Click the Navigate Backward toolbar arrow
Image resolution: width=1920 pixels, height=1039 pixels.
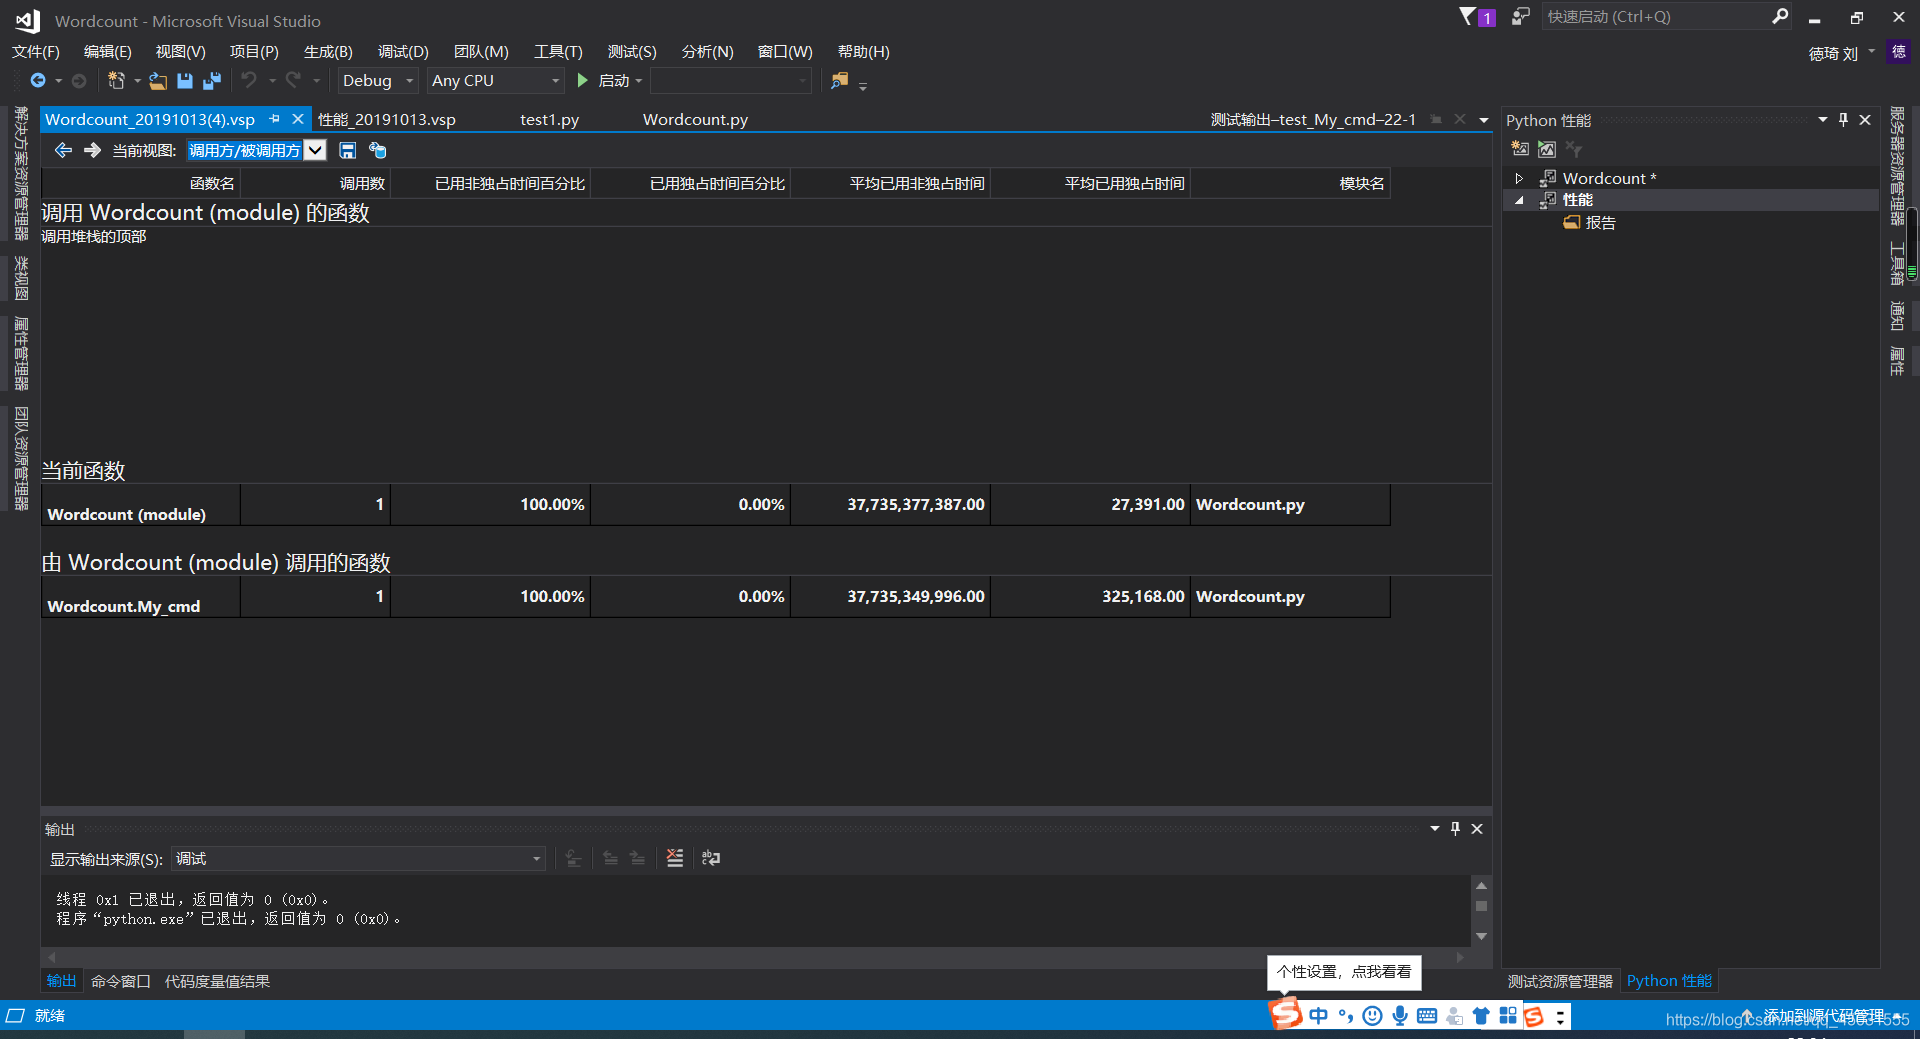click(x=38, y=80)
